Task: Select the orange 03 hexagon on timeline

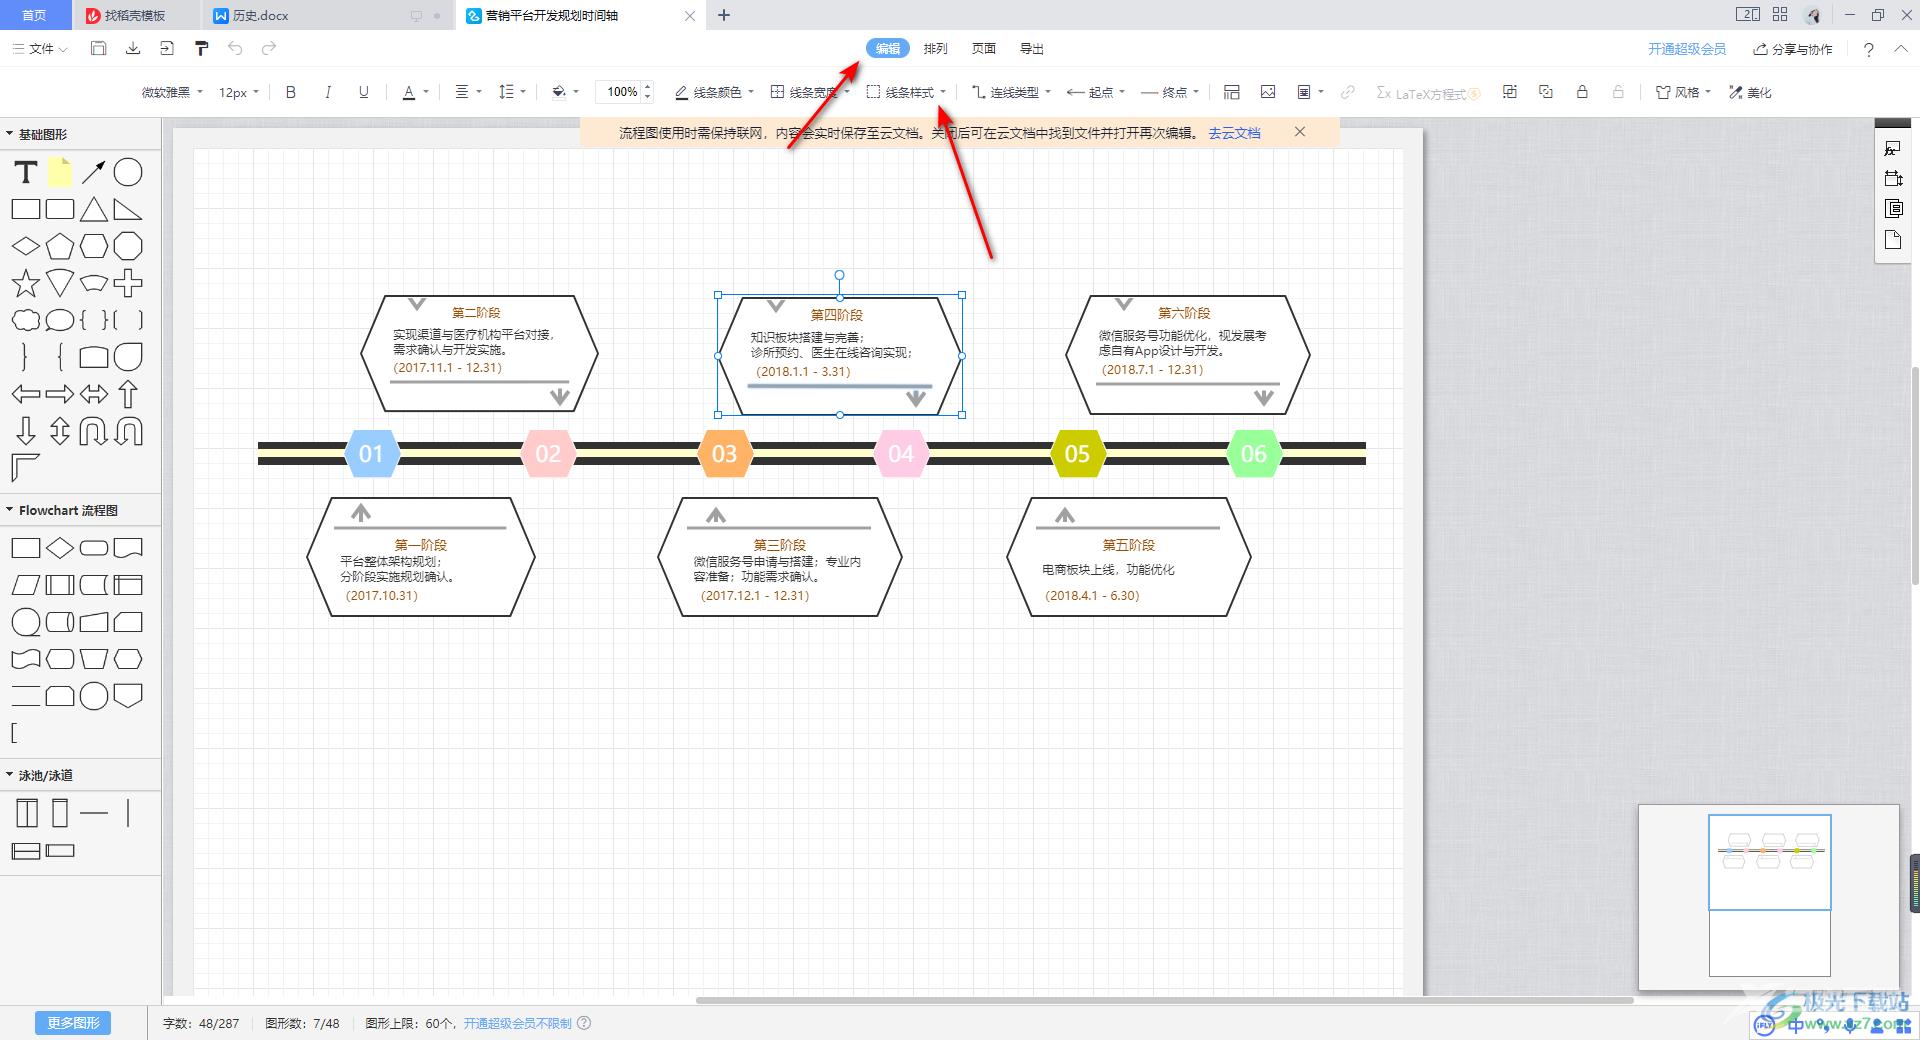Action: pyautogui.click(x=724, y=453)
